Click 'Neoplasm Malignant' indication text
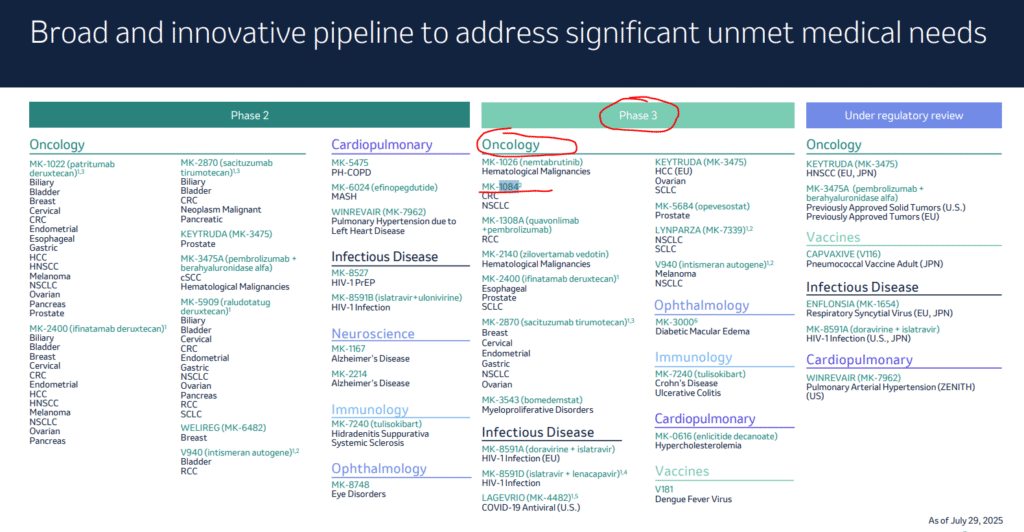 click(221, 210)
